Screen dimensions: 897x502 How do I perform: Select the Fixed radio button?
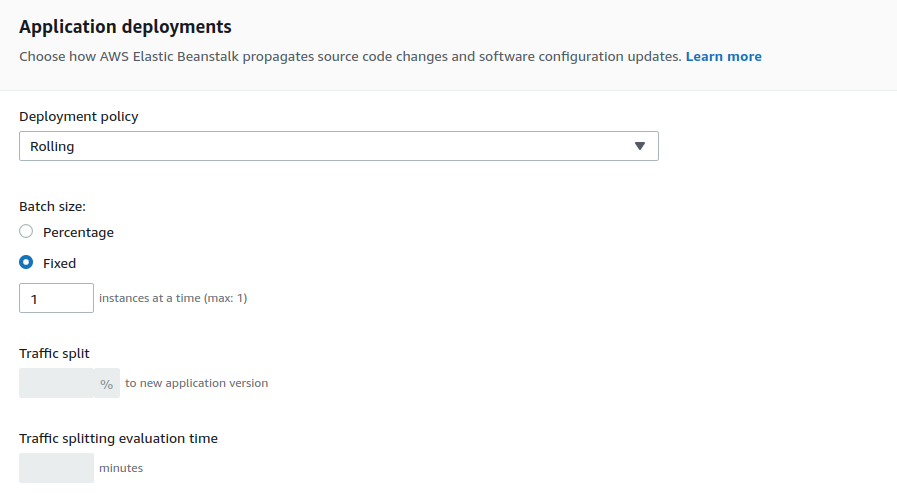click(26, 262)
